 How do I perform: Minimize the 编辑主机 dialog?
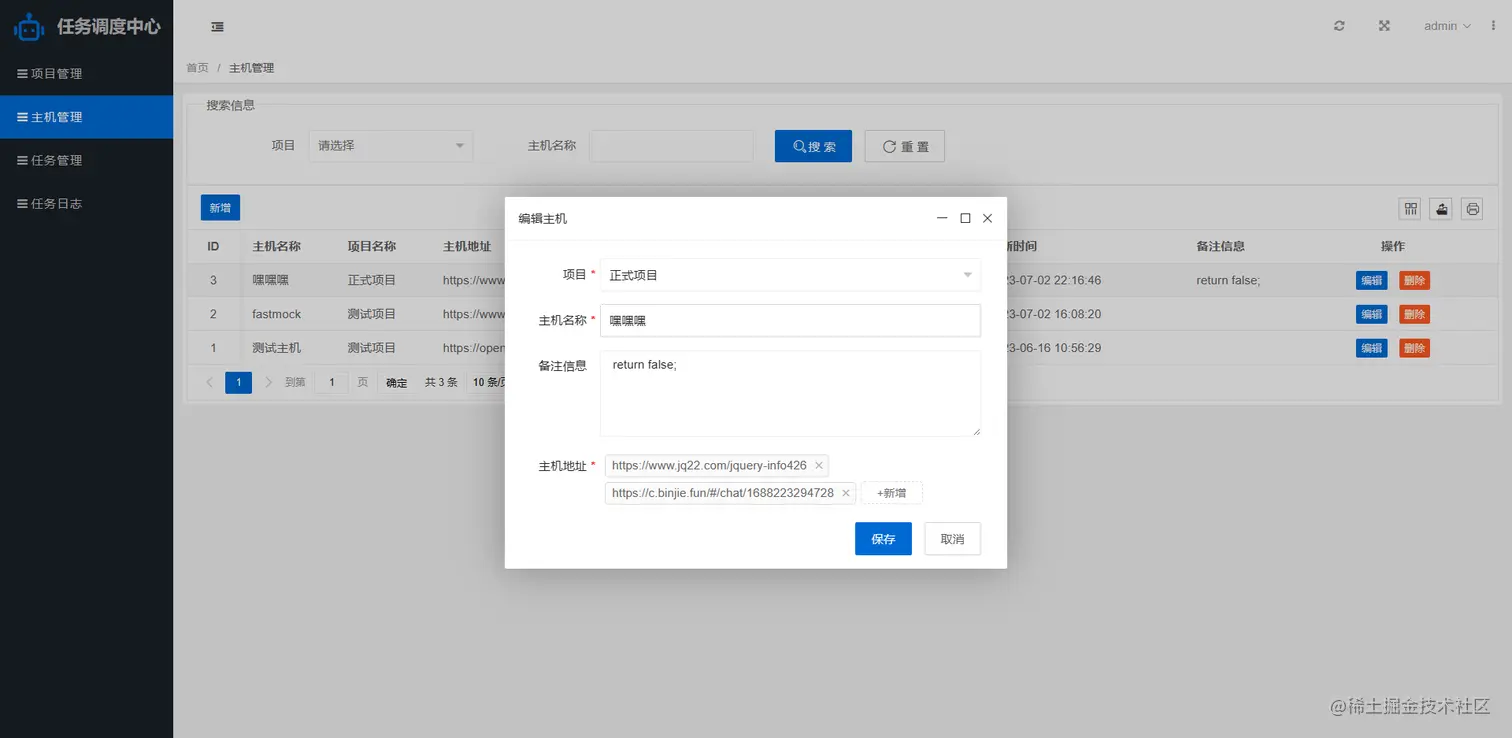(941, 217)
